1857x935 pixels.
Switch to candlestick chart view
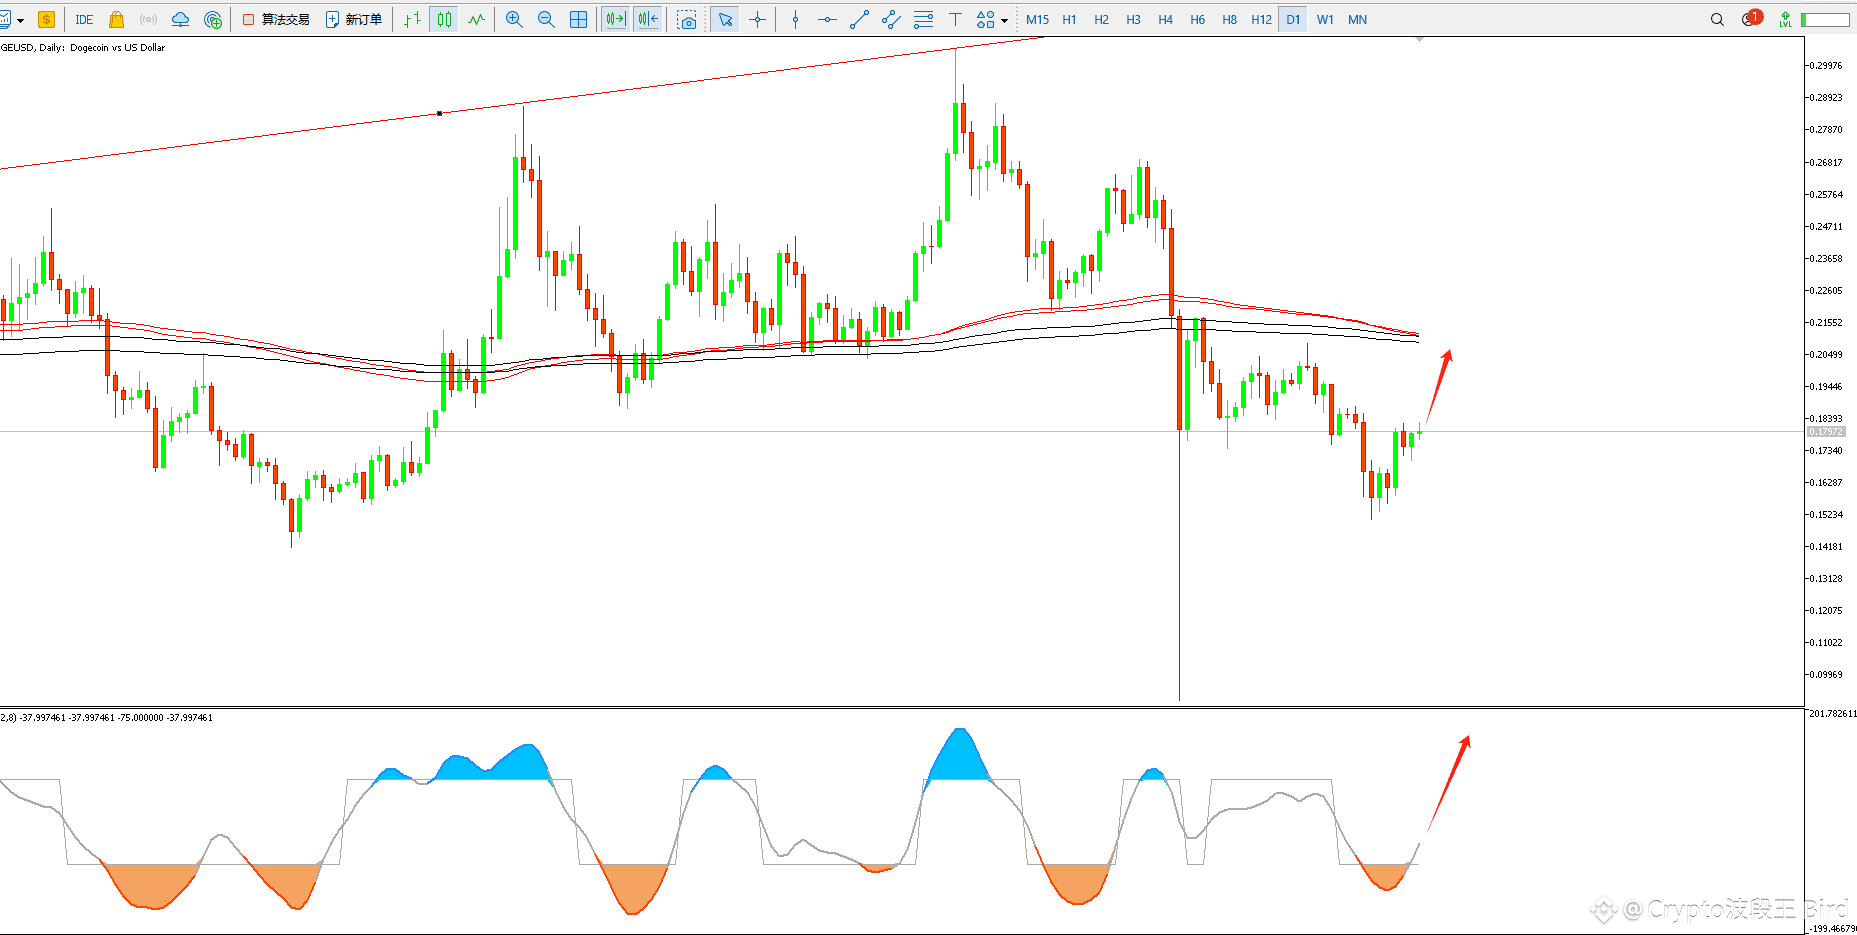coord(444,19)
